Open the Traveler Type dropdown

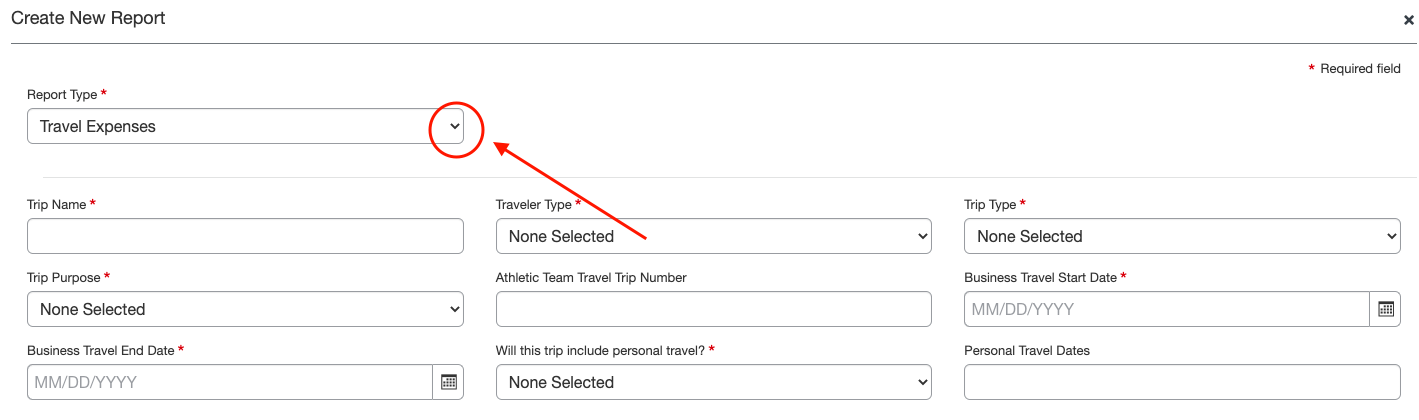coord(713,236)
